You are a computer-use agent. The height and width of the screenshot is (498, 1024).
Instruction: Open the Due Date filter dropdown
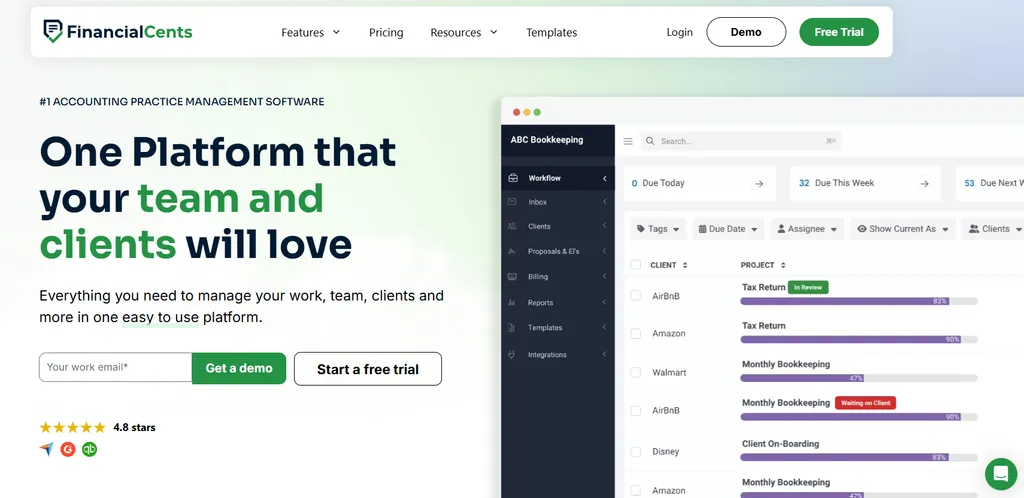click(728, 229)
